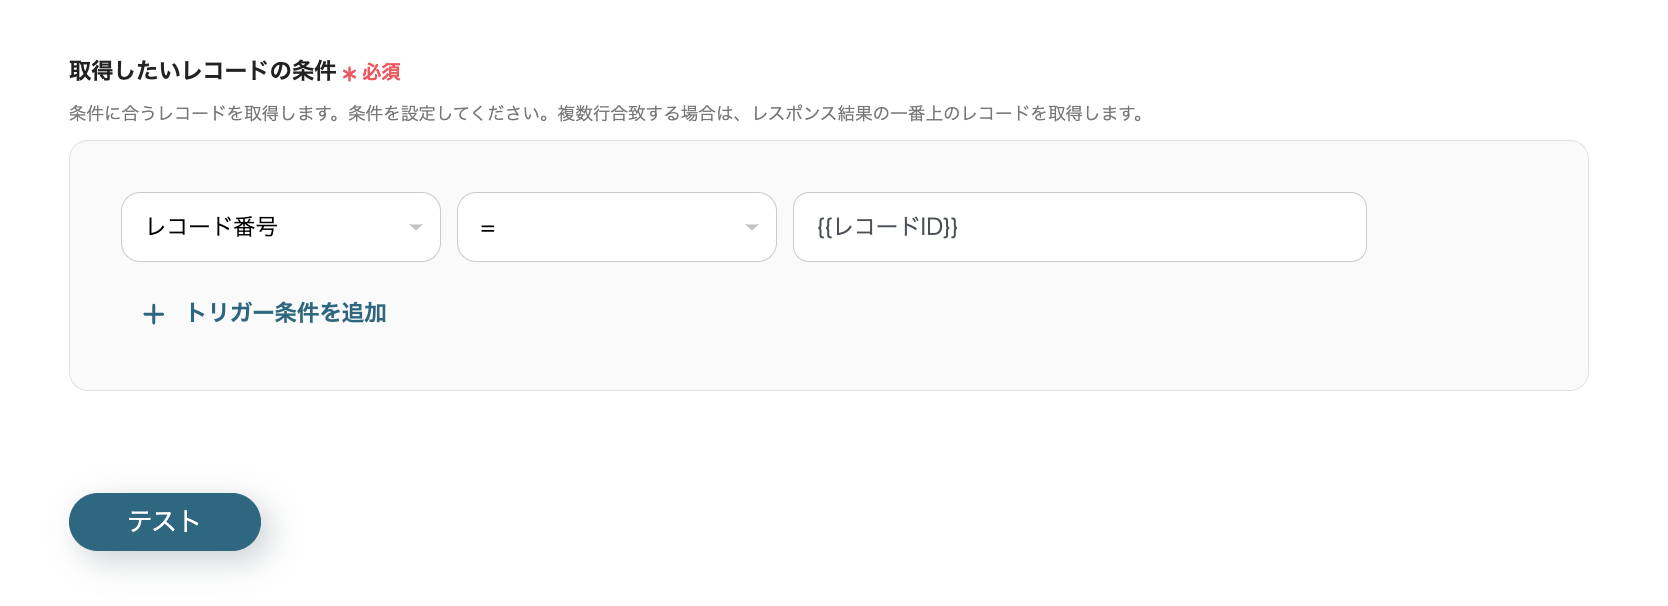Viewport: 1668px width, 606px height.
Task: Click トリガー条件を追加 to add a trigger condition
Action: (x=286, y=313)
